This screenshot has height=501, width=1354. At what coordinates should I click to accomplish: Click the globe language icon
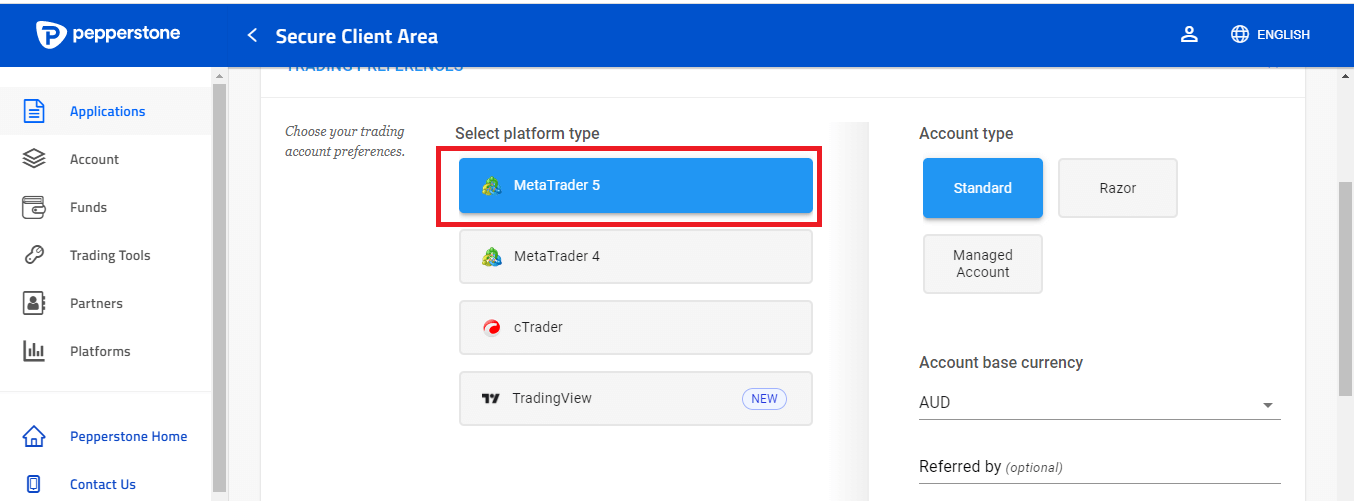1240,34
